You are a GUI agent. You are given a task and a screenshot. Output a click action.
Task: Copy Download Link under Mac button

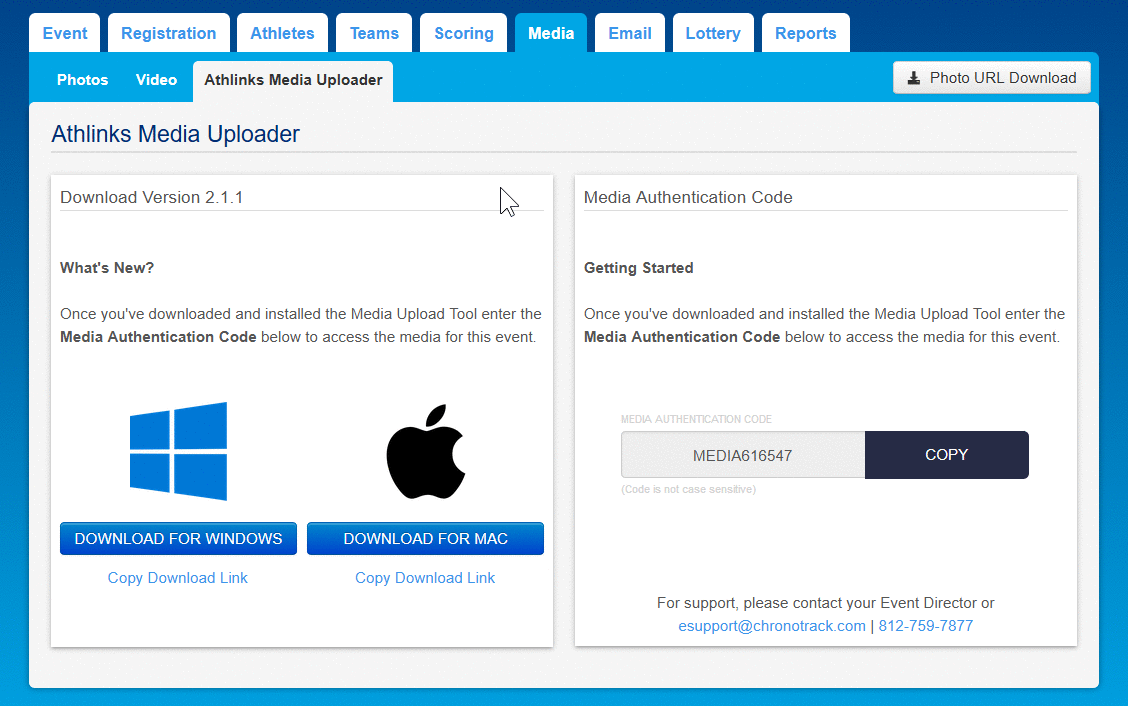[x=425, y=578]
